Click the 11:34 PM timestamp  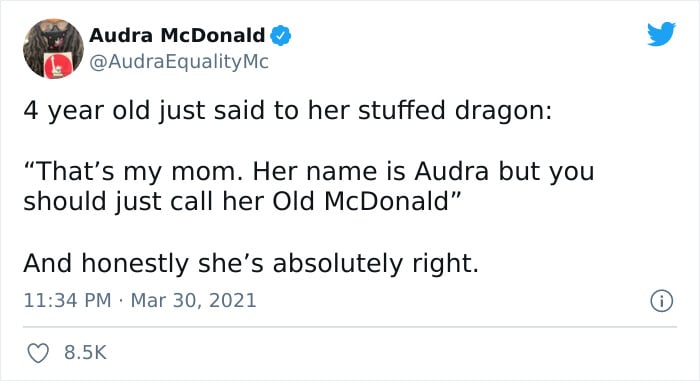click(67, 300)
